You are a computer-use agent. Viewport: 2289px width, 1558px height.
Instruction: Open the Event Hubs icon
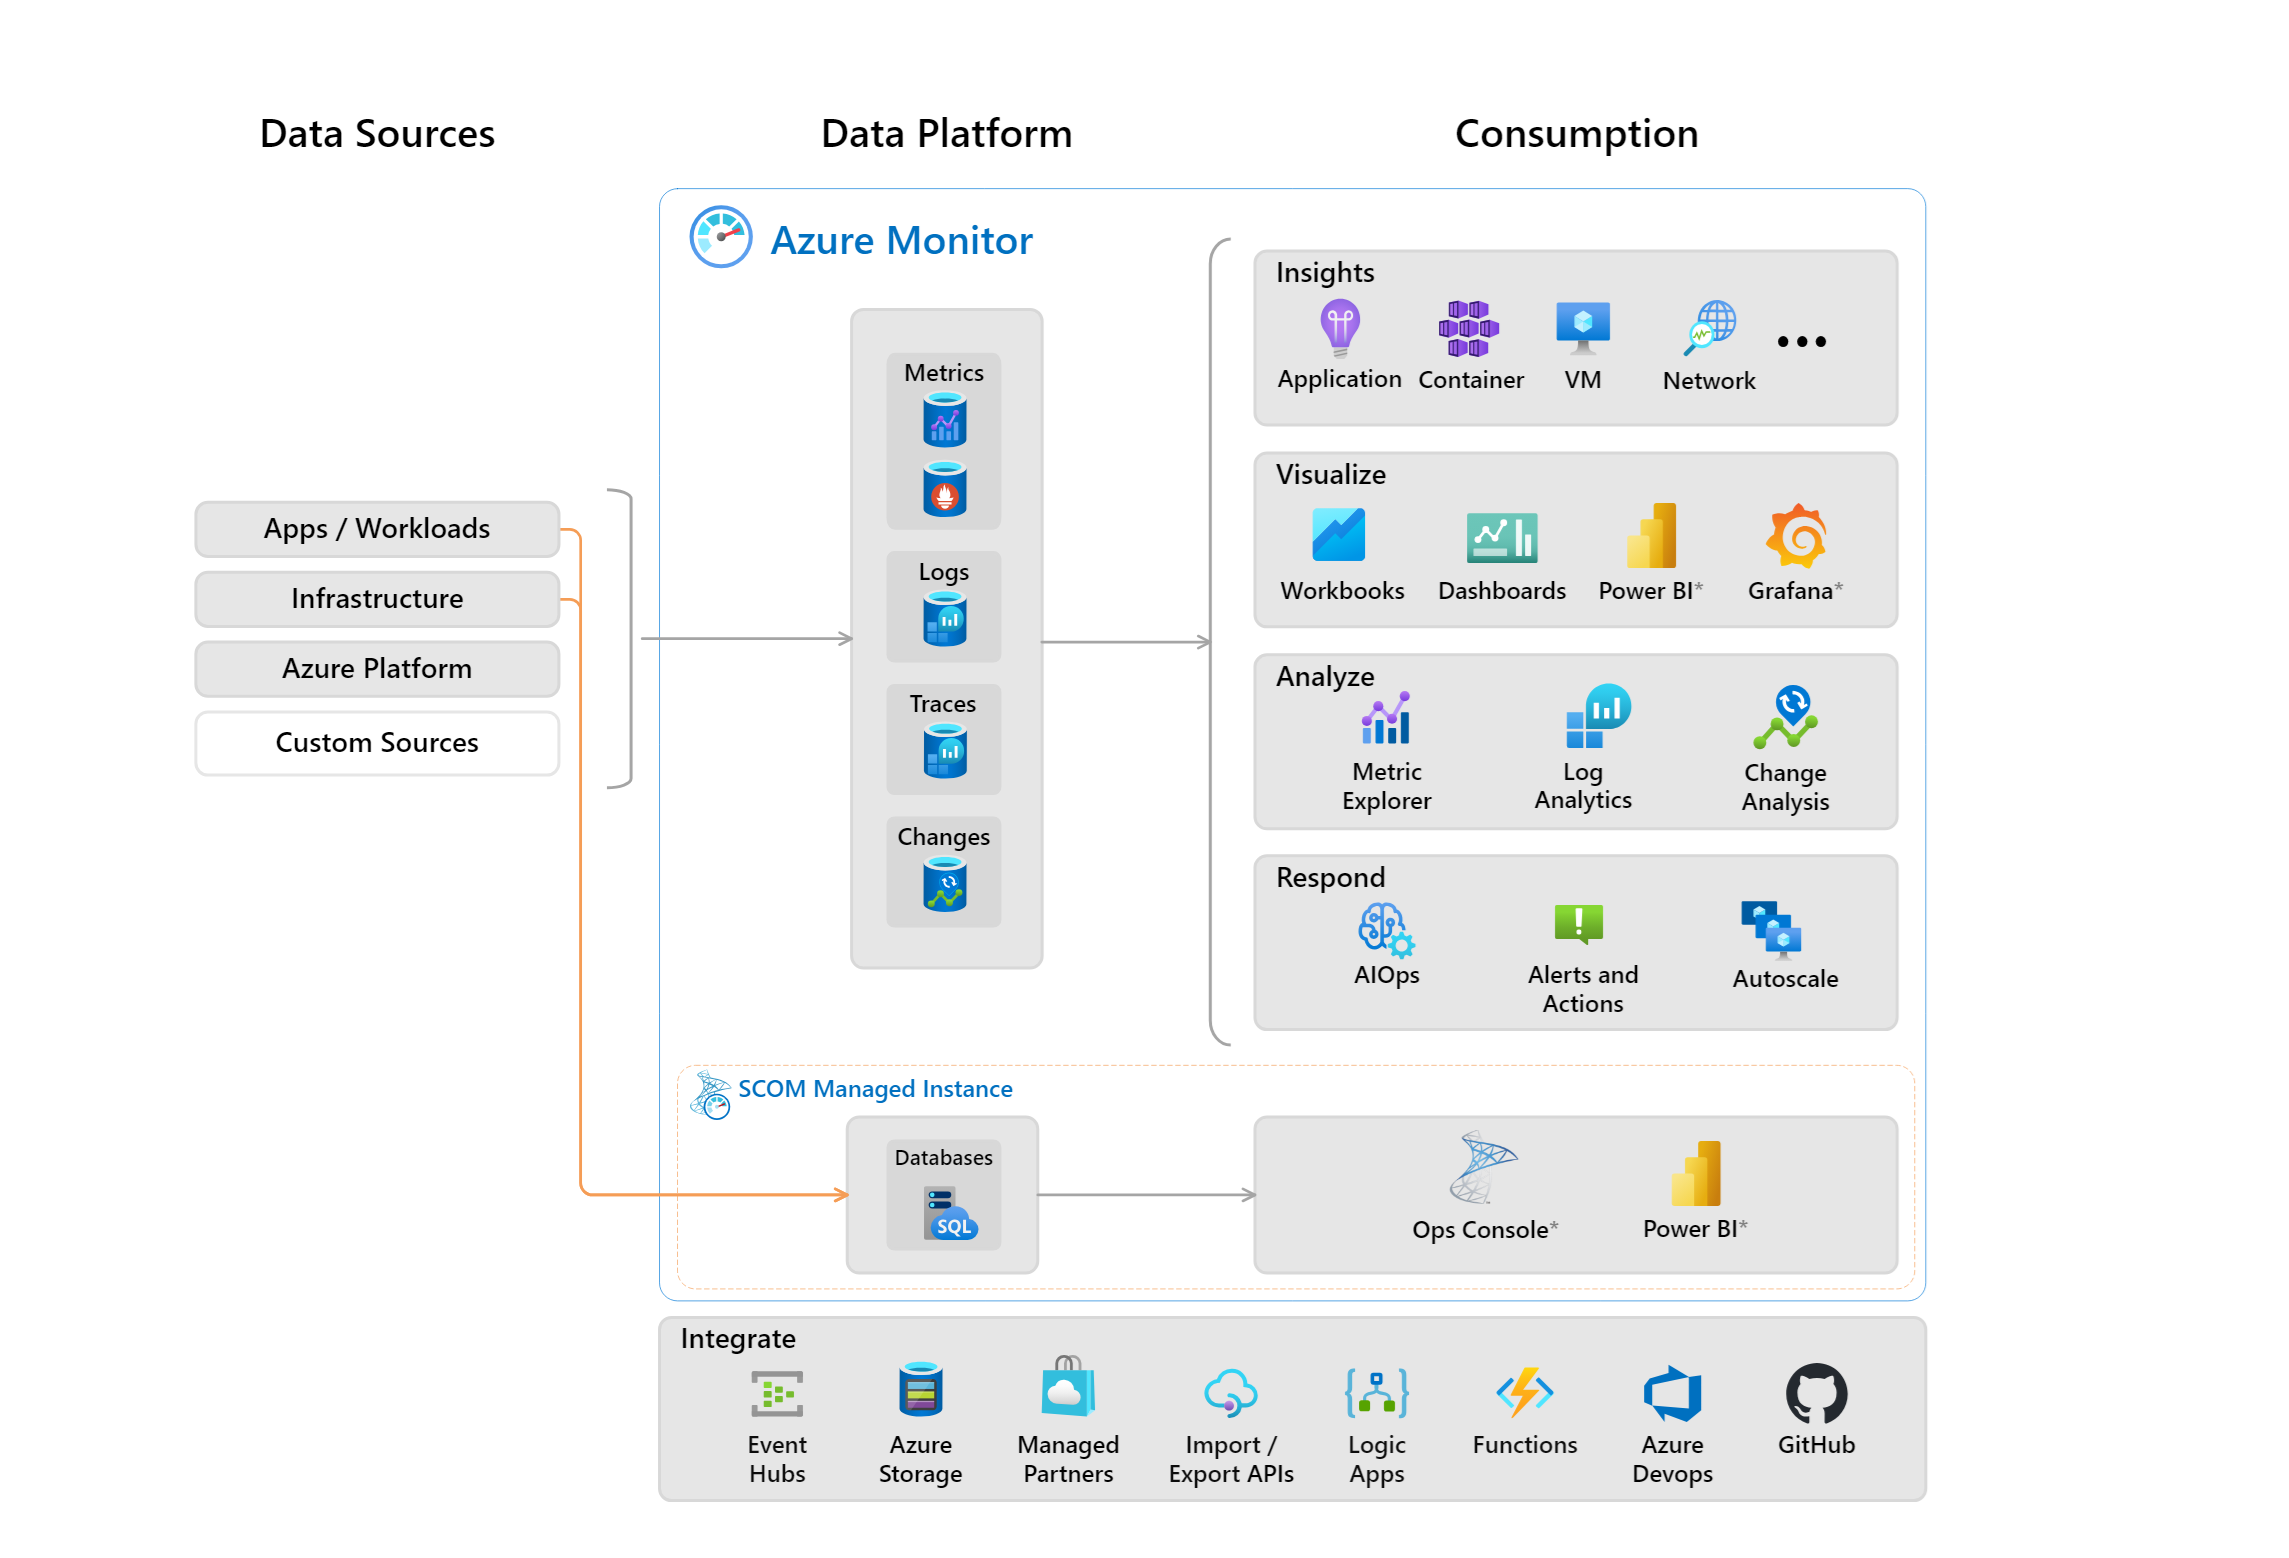pyautogui.click(x=777, y=1393)
